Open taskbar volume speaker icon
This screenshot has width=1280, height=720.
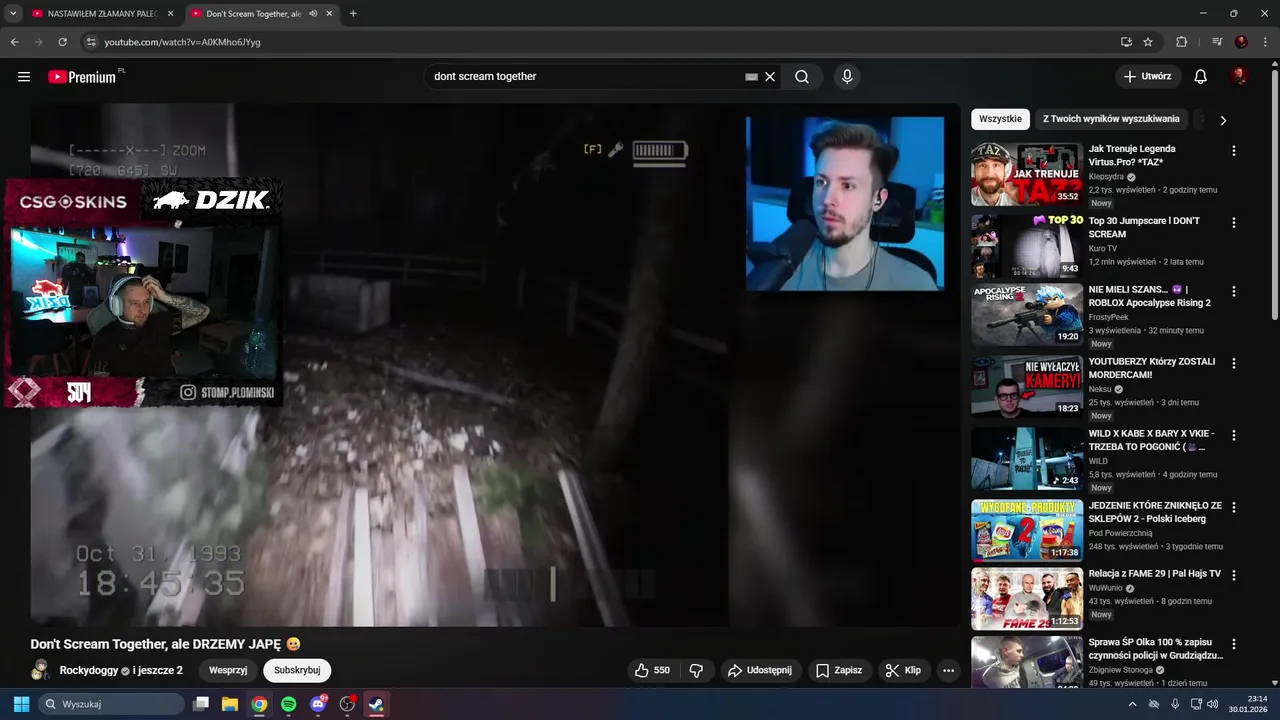(x=1213, y=704)
